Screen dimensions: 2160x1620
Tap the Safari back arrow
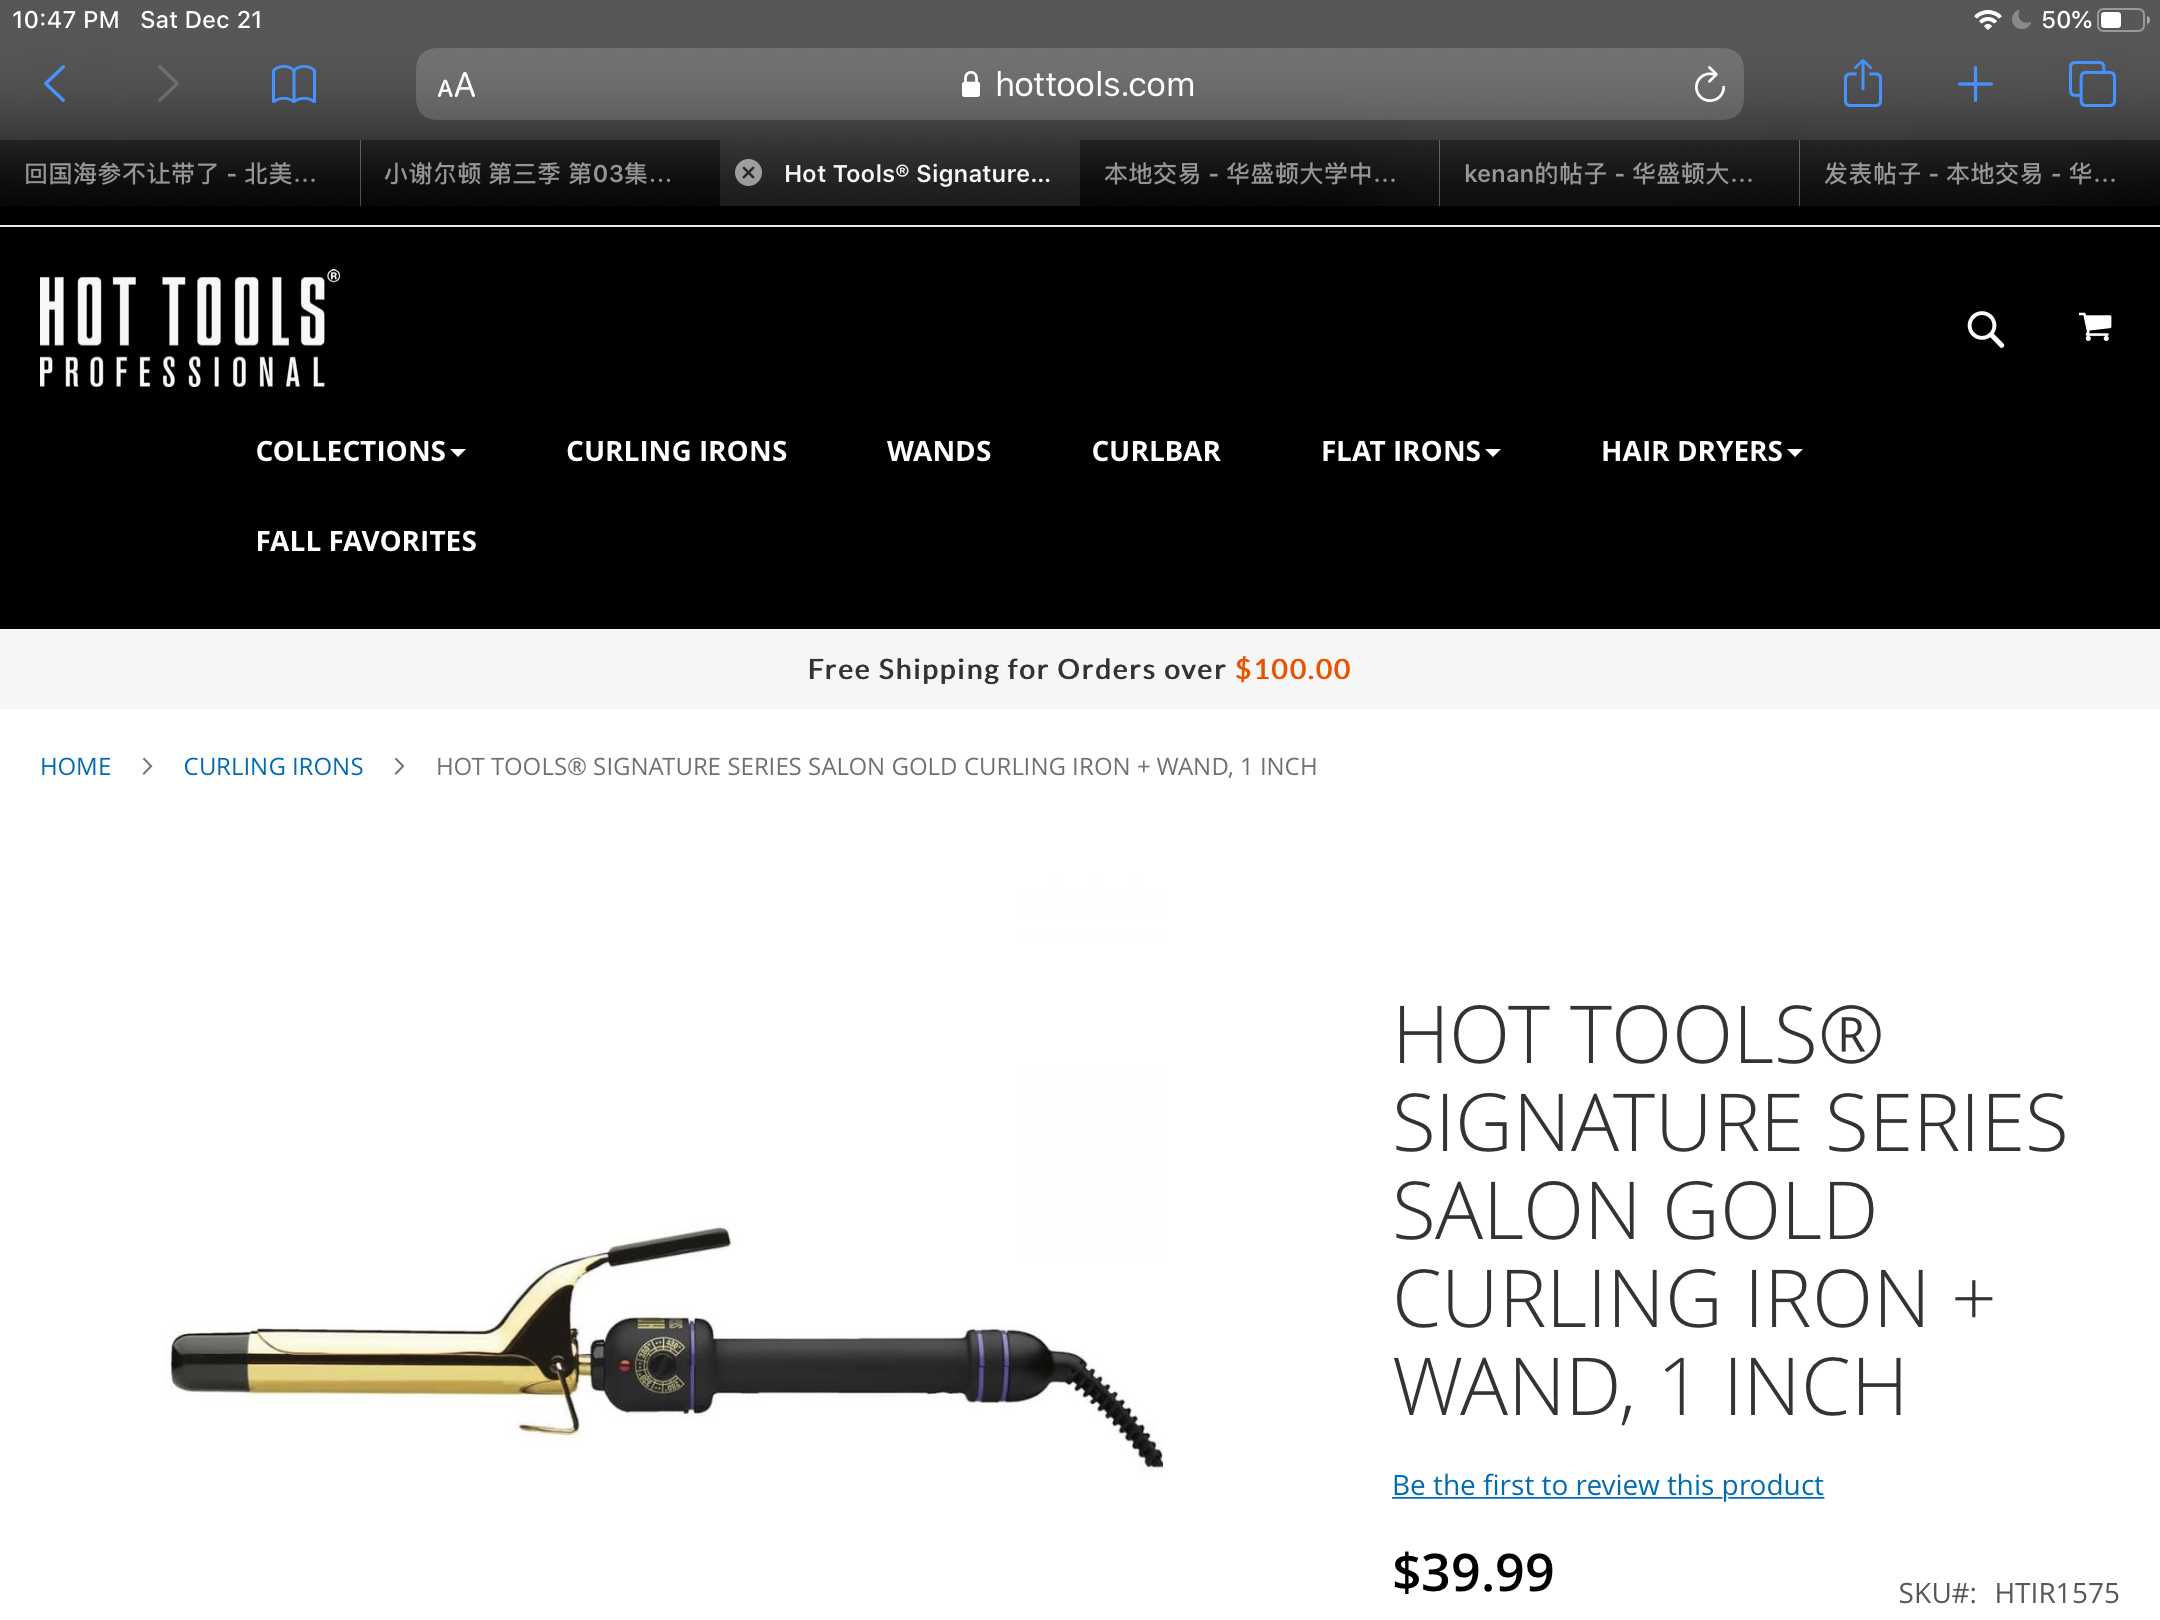point(56,84)
